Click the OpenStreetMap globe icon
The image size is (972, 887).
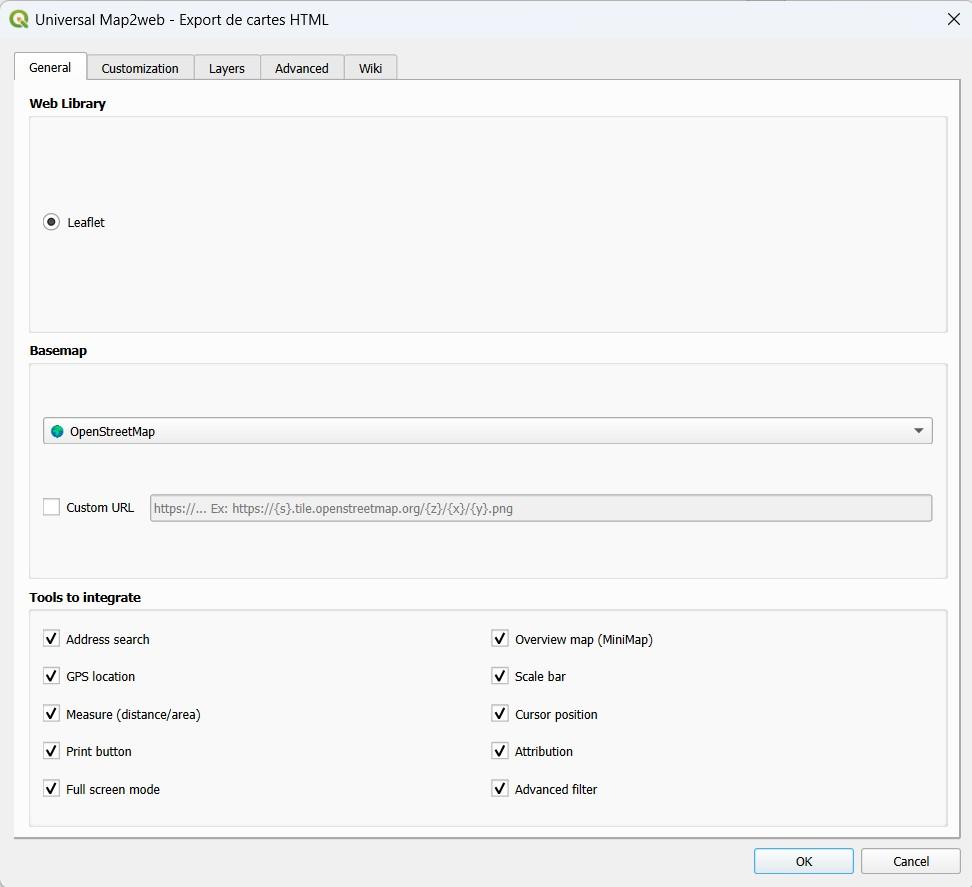57,431
